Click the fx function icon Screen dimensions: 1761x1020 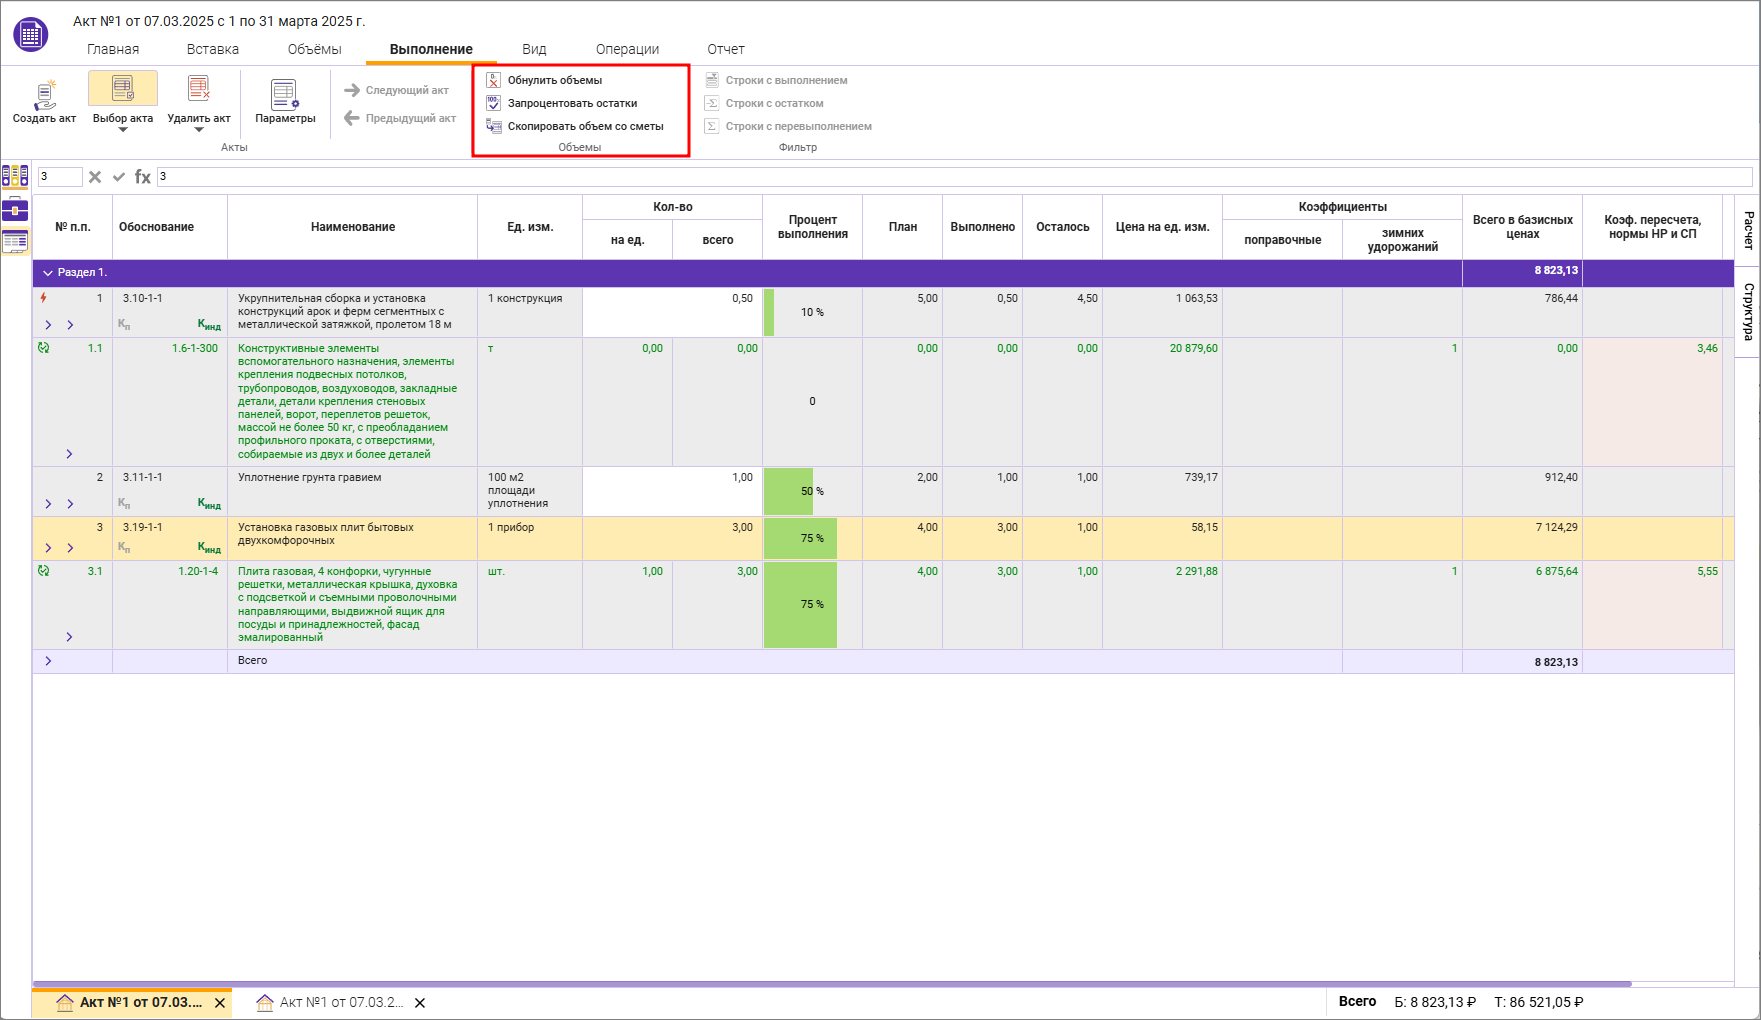click(143, 177)
